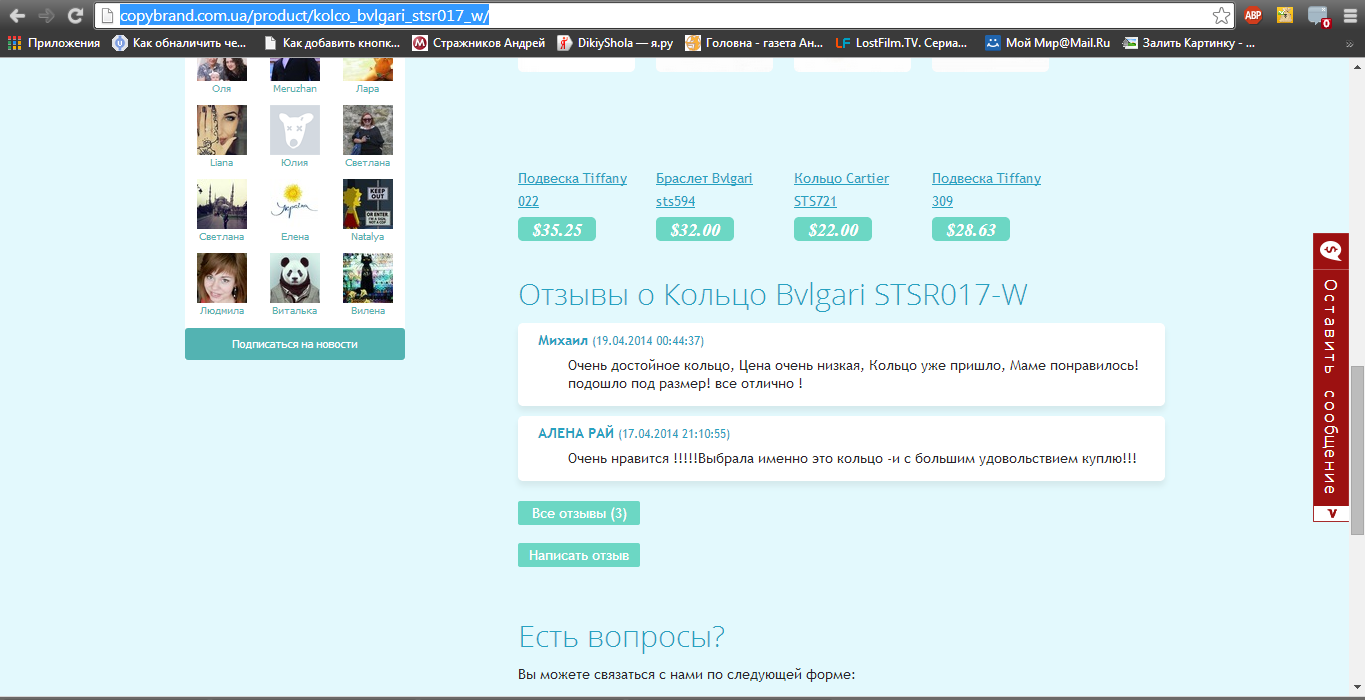The height and width of the screenshot is (700, 1365).
Task: Open the Браслет Bvlgari sts594 product link
Action: point(704,190)
